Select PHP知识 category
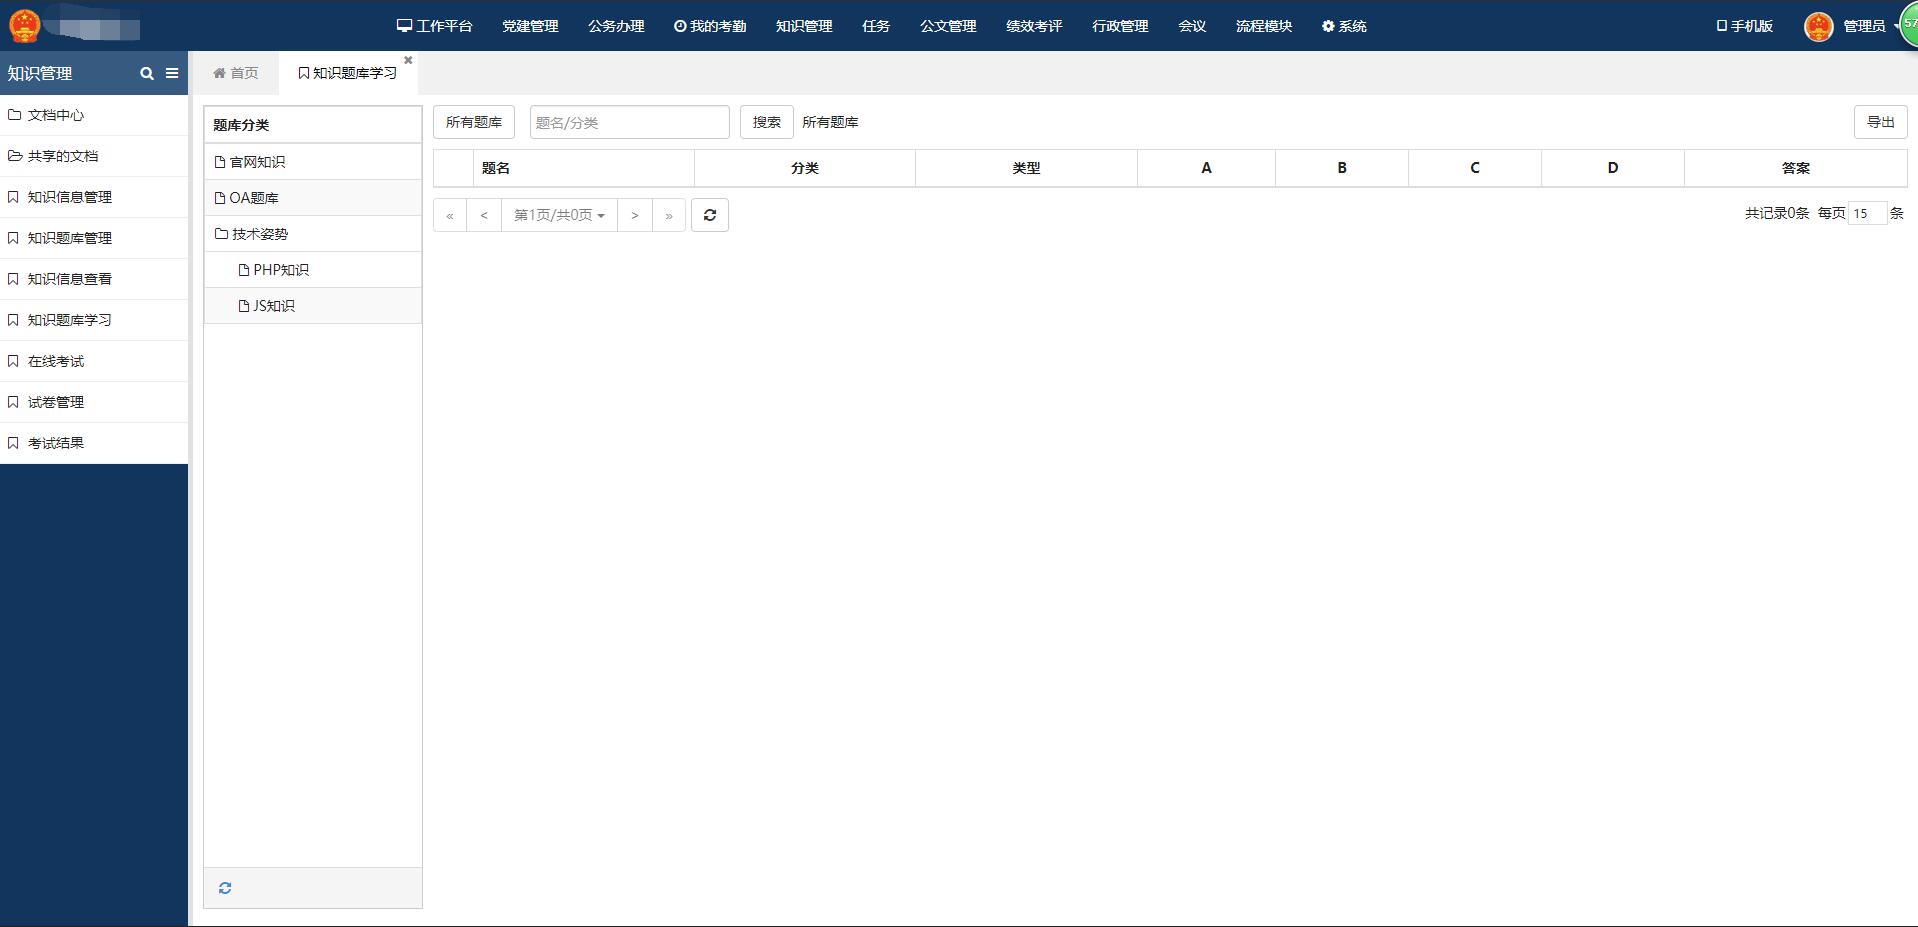The image size is (1918, 927). (x=312, y=270)
